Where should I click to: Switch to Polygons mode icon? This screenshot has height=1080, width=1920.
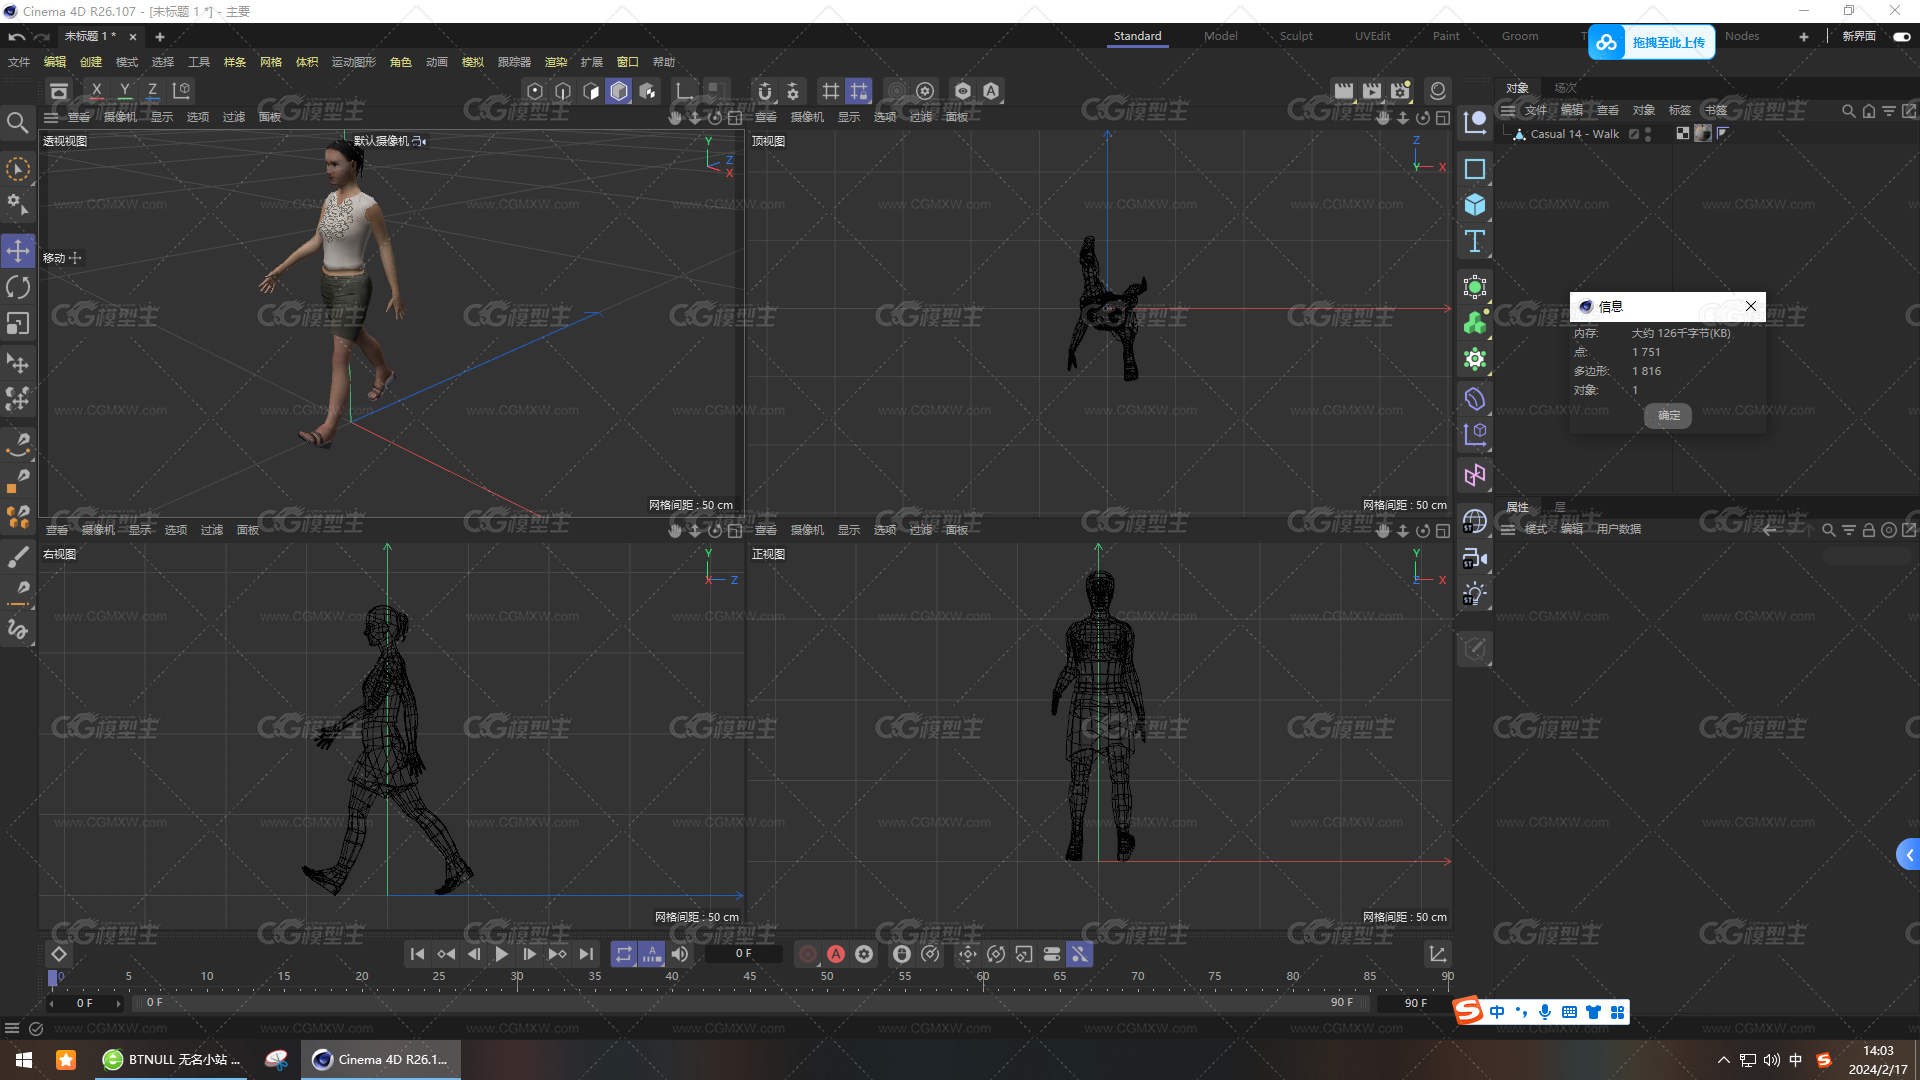[x=591, y=91]
